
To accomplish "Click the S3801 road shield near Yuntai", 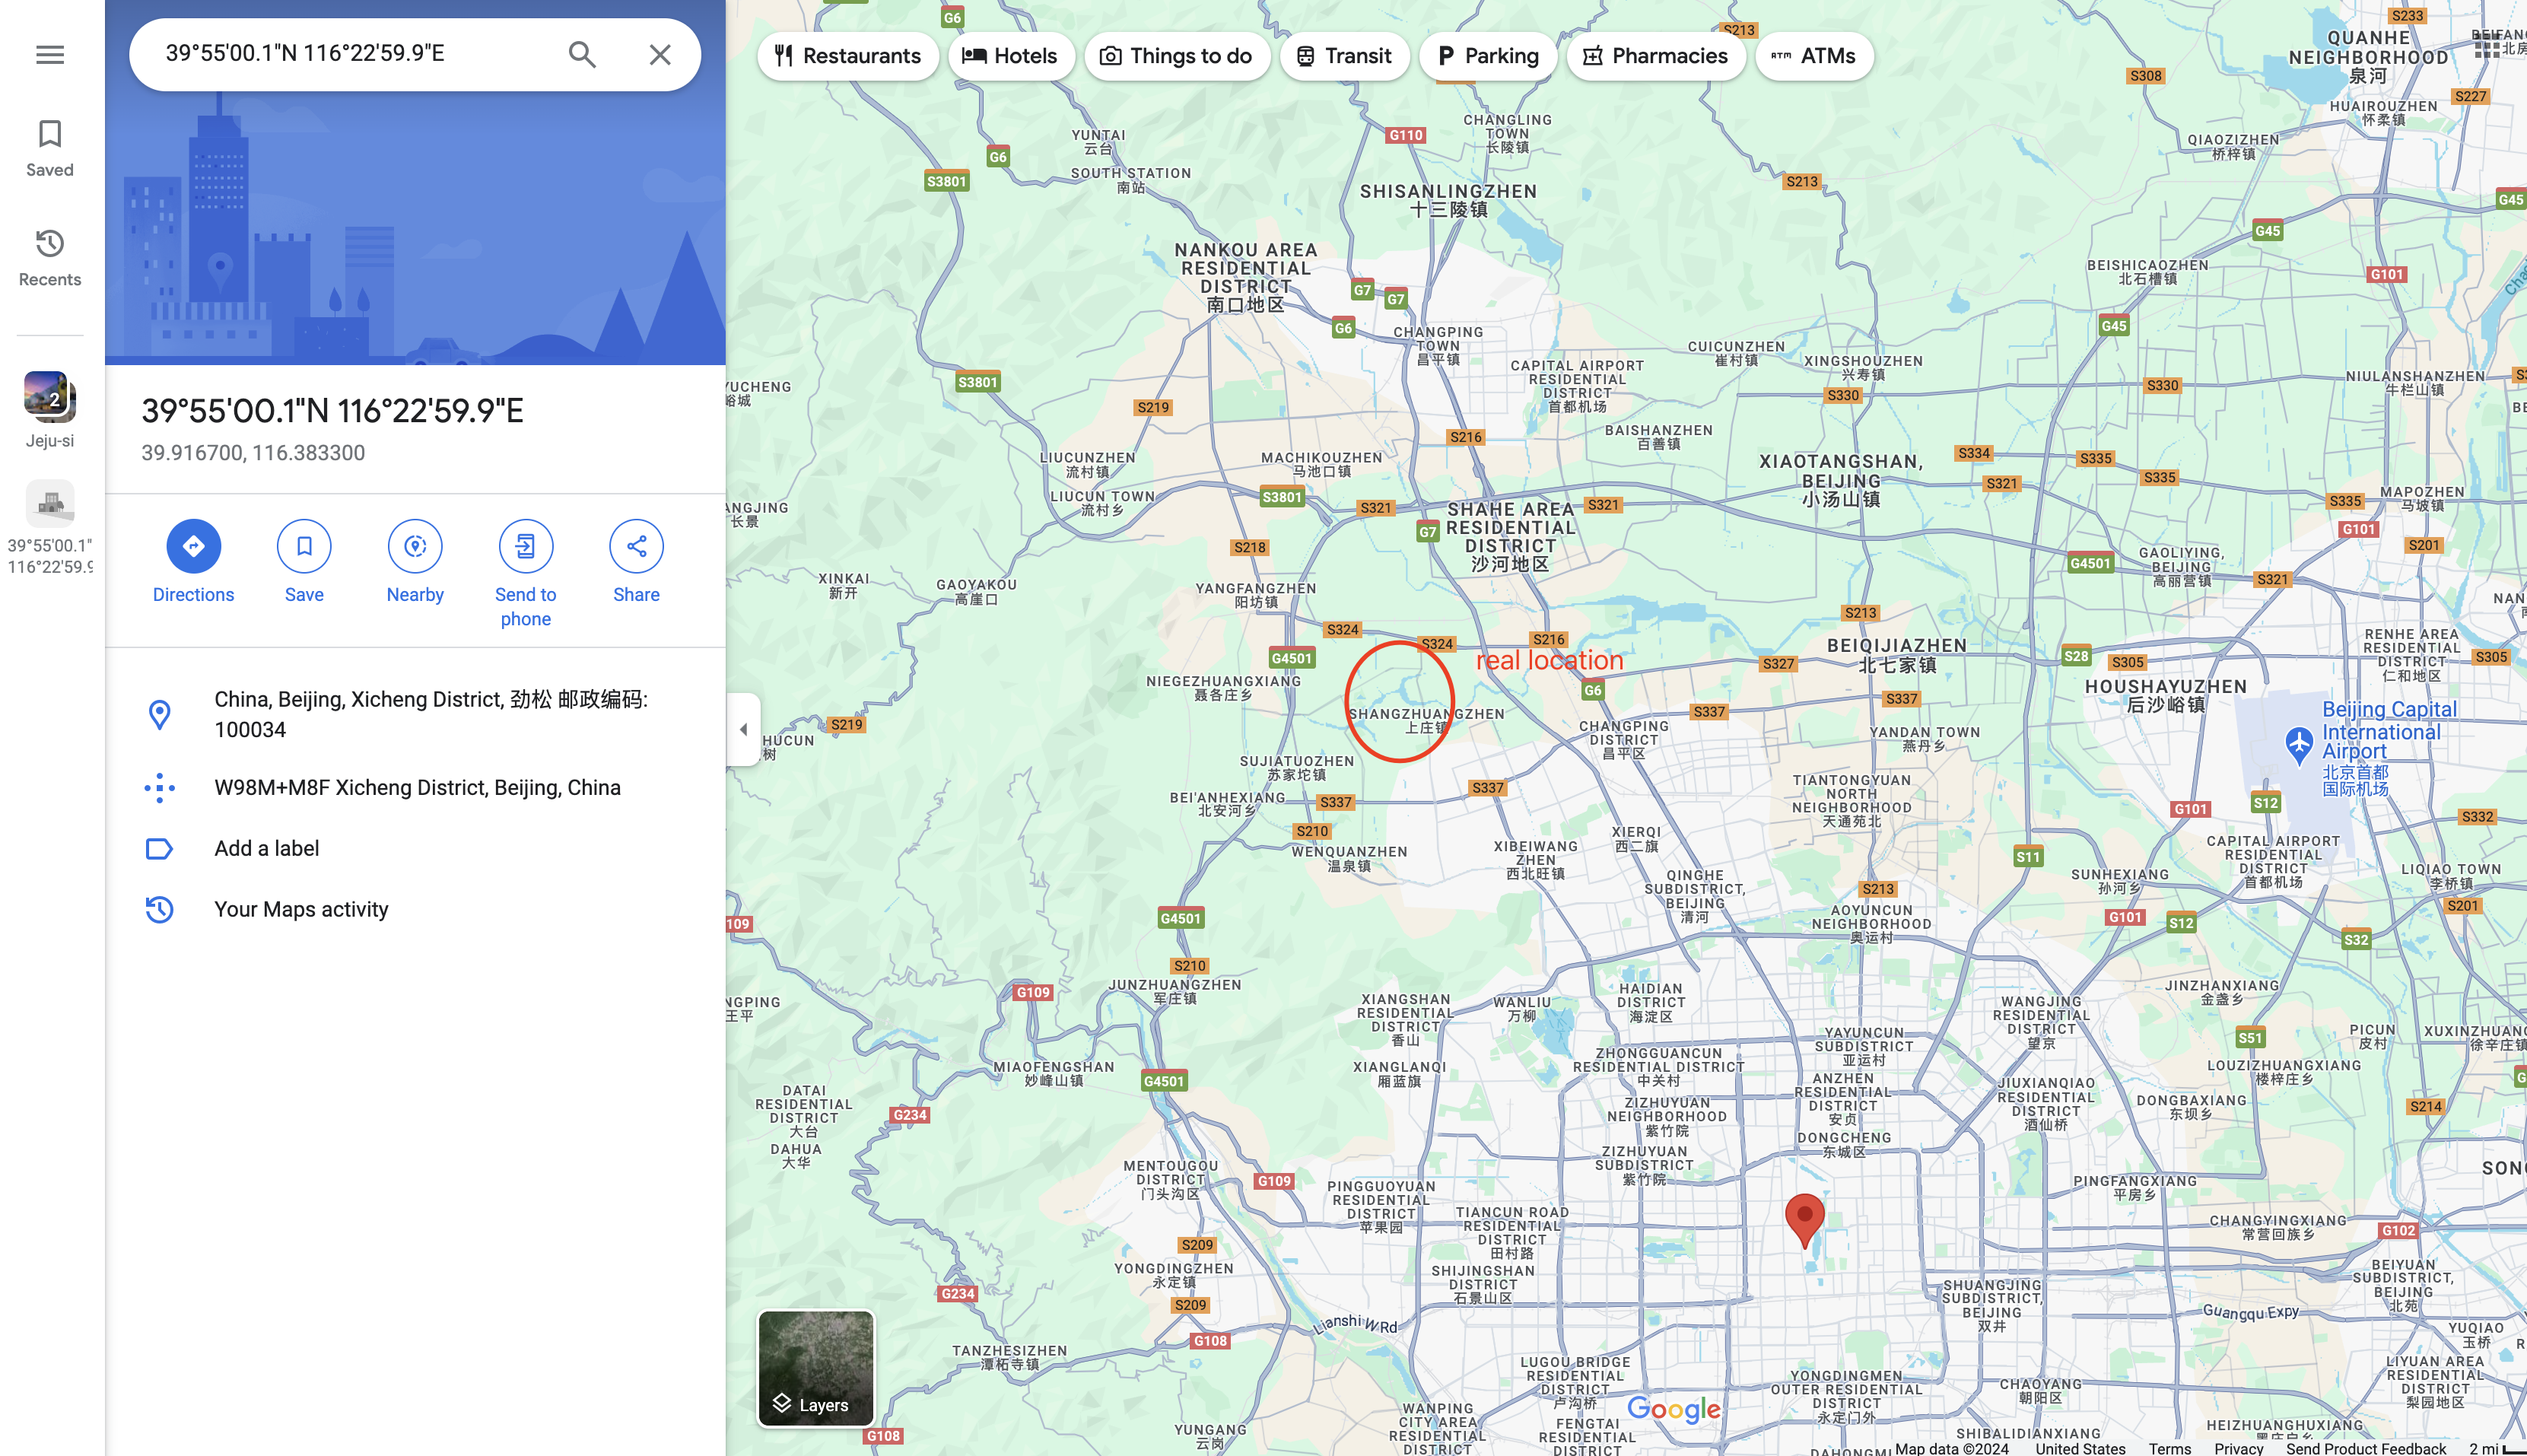I will tap(946, 181).
